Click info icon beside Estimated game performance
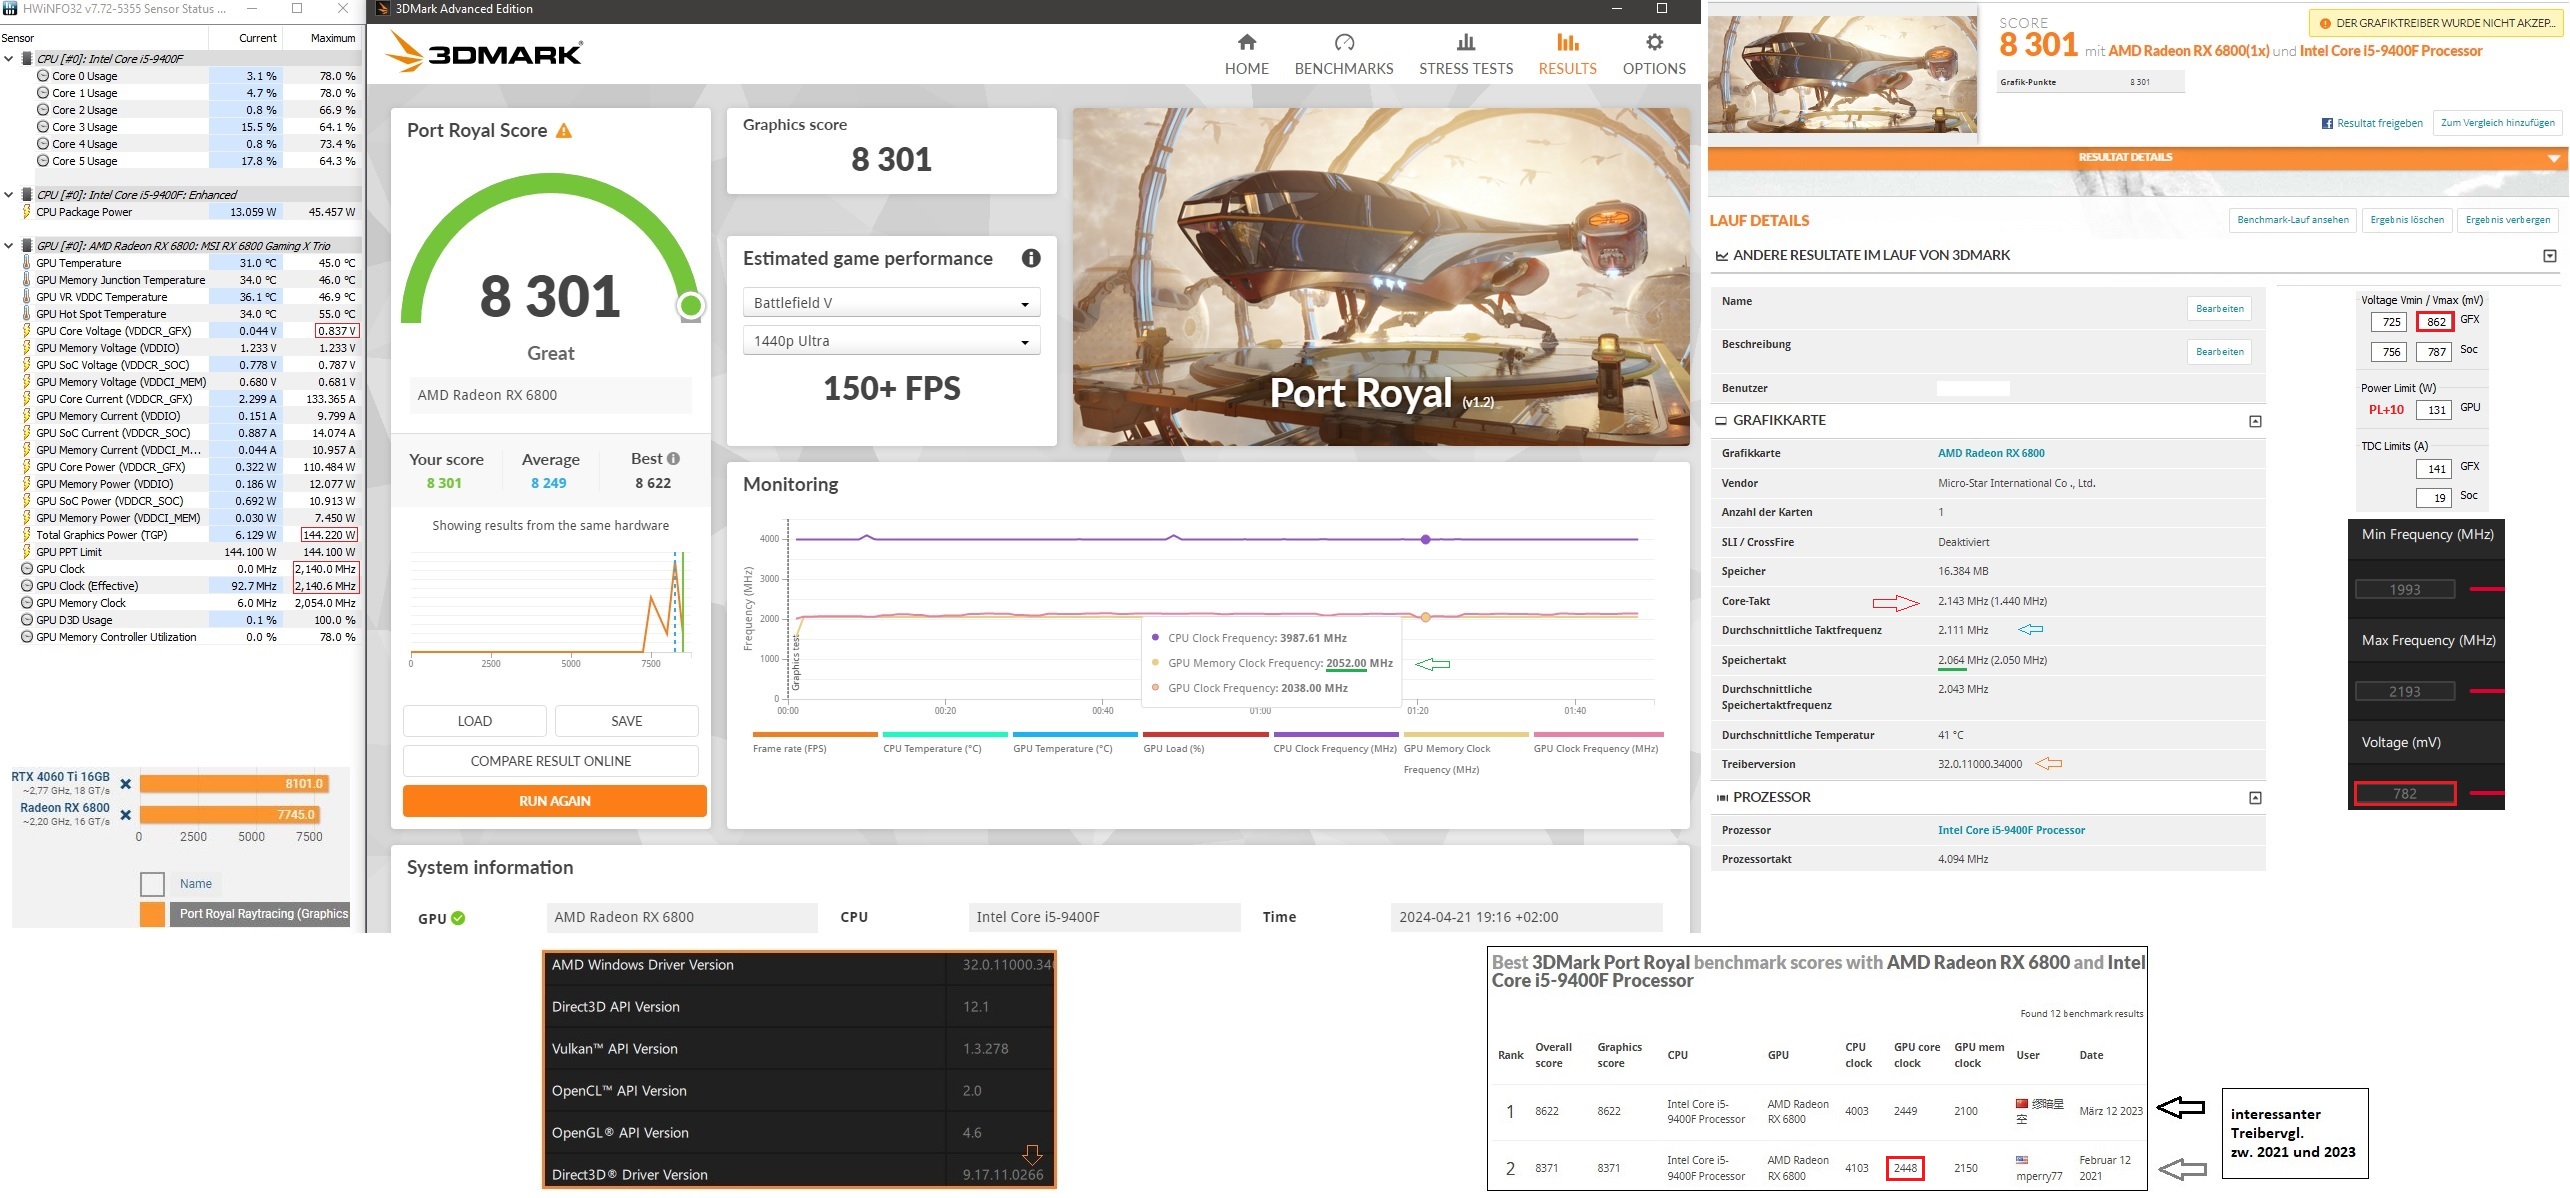 coord(1031,258)
